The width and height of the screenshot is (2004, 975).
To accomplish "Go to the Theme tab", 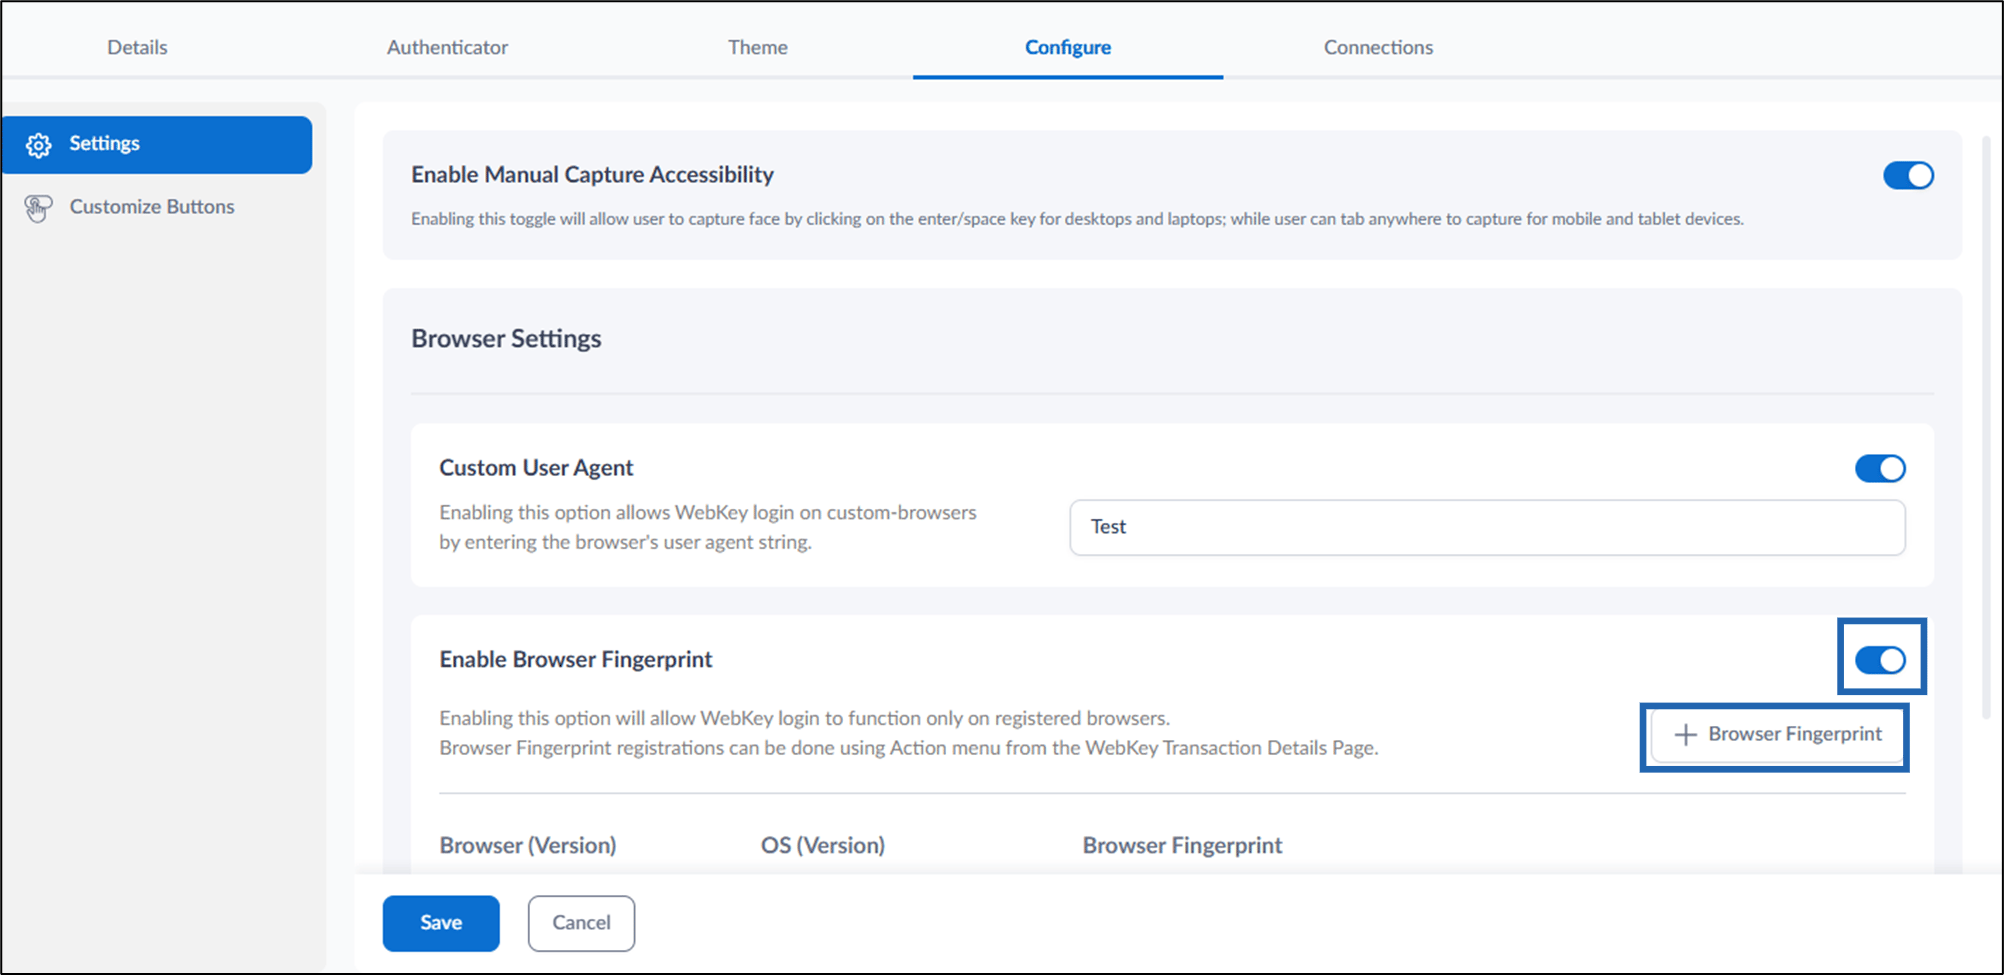I will [x=757, y=47].
